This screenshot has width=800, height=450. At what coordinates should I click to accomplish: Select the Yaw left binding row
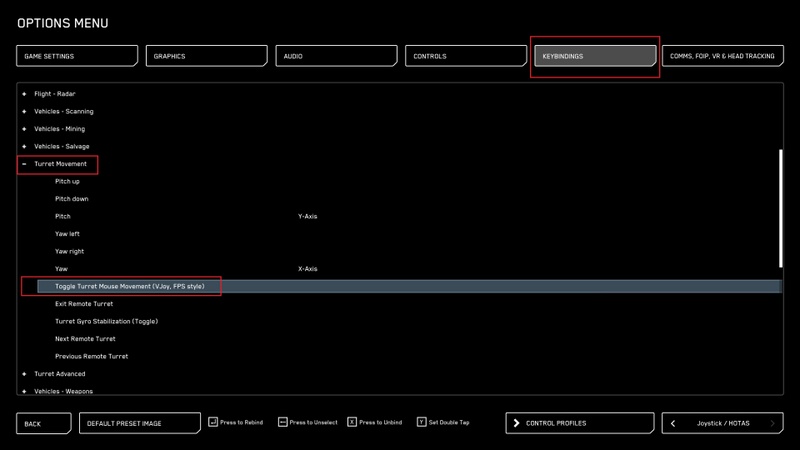(x=408, y=234)
